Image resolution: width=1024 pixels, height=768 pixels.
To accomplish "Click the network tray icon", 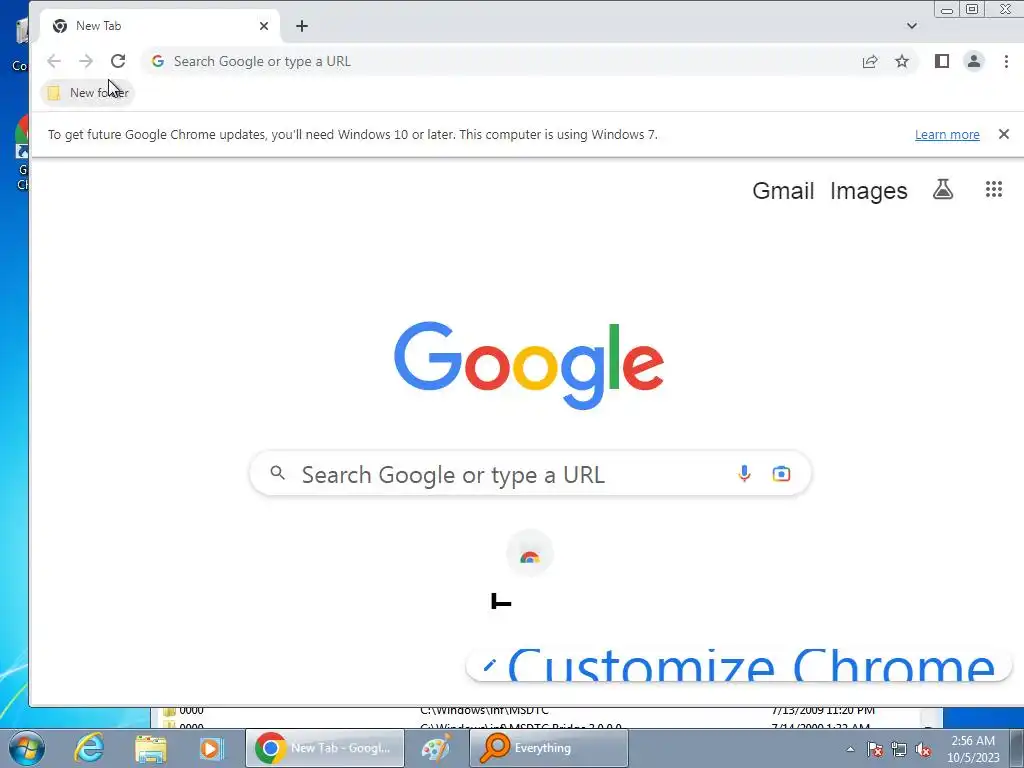I will coord(899,749).
